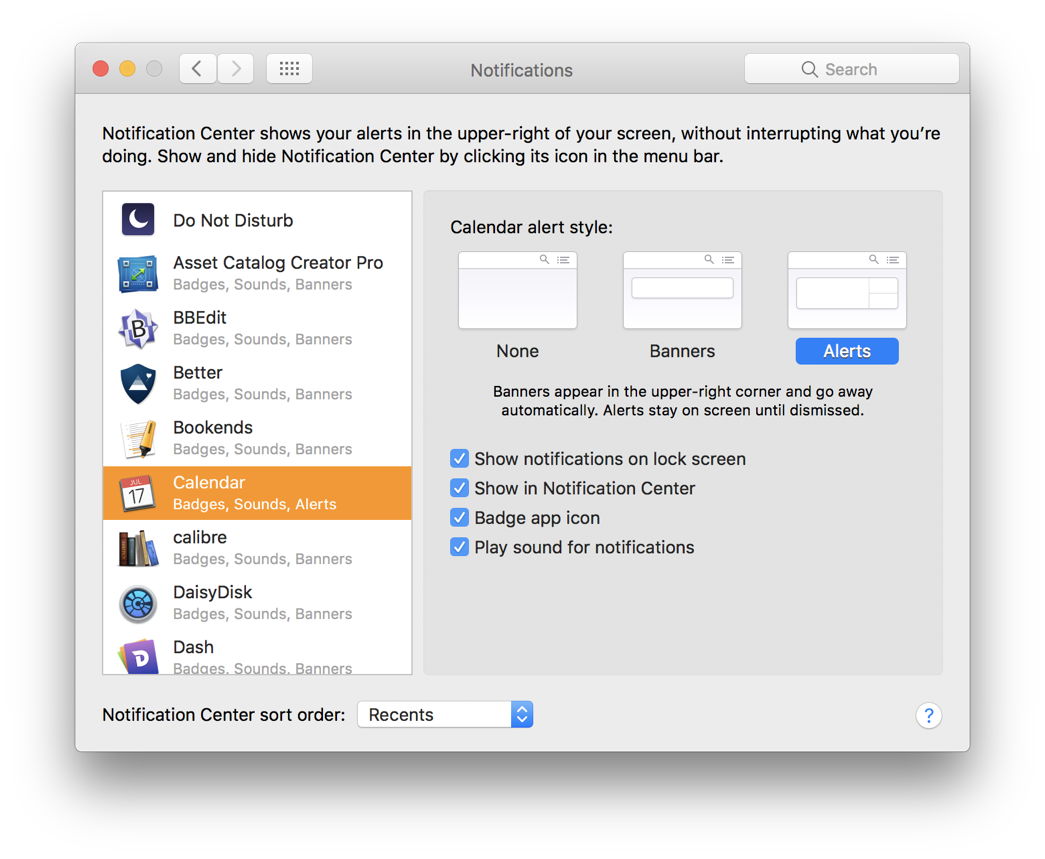Click the calibre books app icon
The height and width of the screenshot is (859, 1045).
tap(137, 547)
